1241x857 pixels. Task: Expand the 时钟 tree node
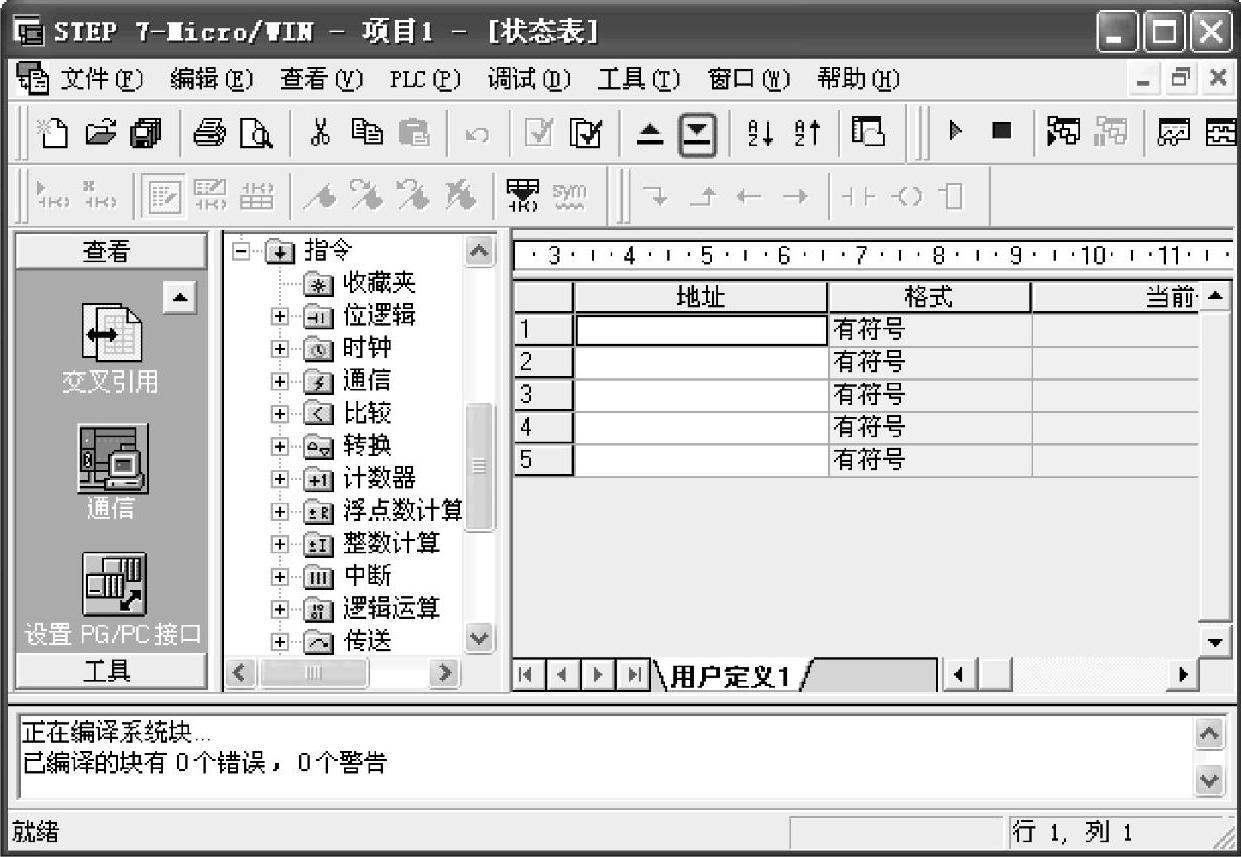(280, 349)
